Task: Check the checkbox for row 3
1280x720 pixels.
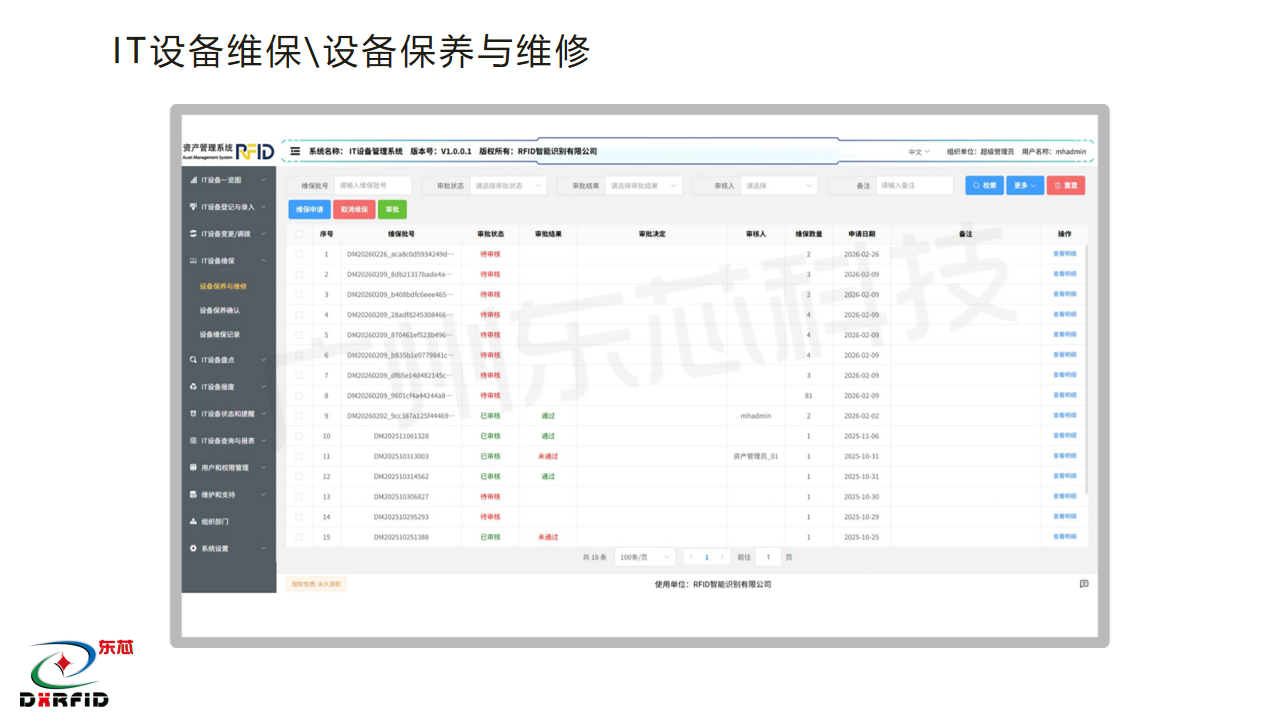Action: [298, 295]
